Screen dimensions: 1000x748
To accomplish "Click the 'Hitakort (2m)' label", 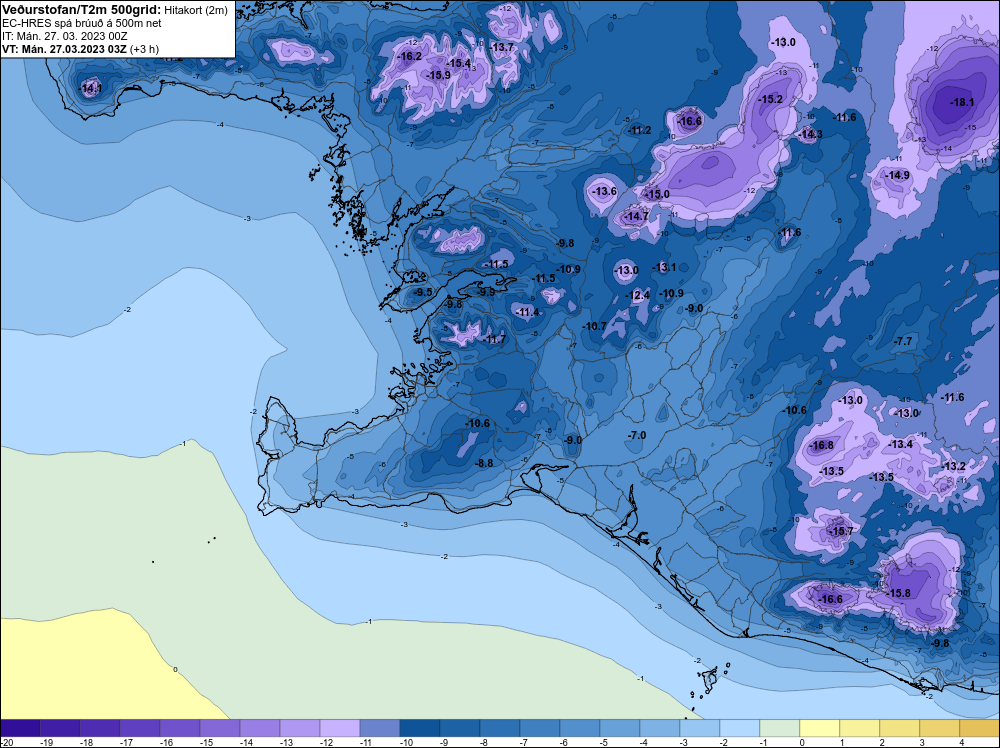I will [x=196, y=10].
